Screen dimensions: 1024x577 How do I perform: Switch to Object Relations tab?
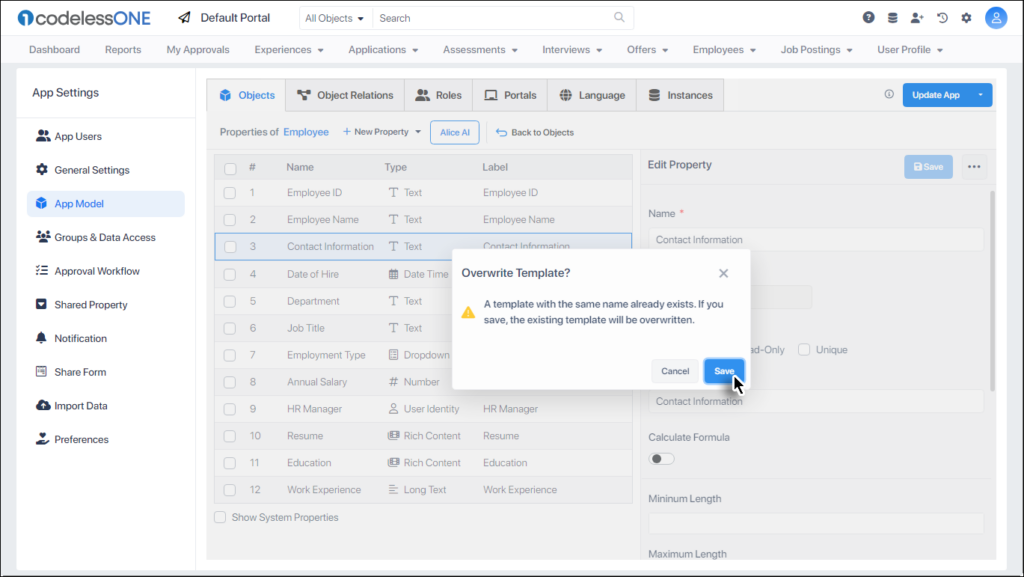click(345, 95)
